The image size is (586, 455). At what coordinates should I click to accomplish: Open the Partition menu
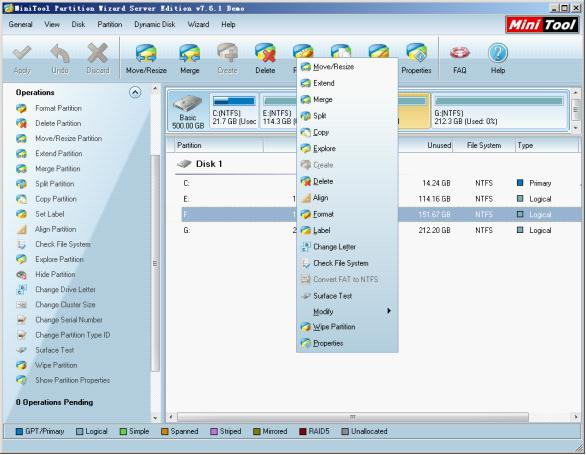(110, 25)
